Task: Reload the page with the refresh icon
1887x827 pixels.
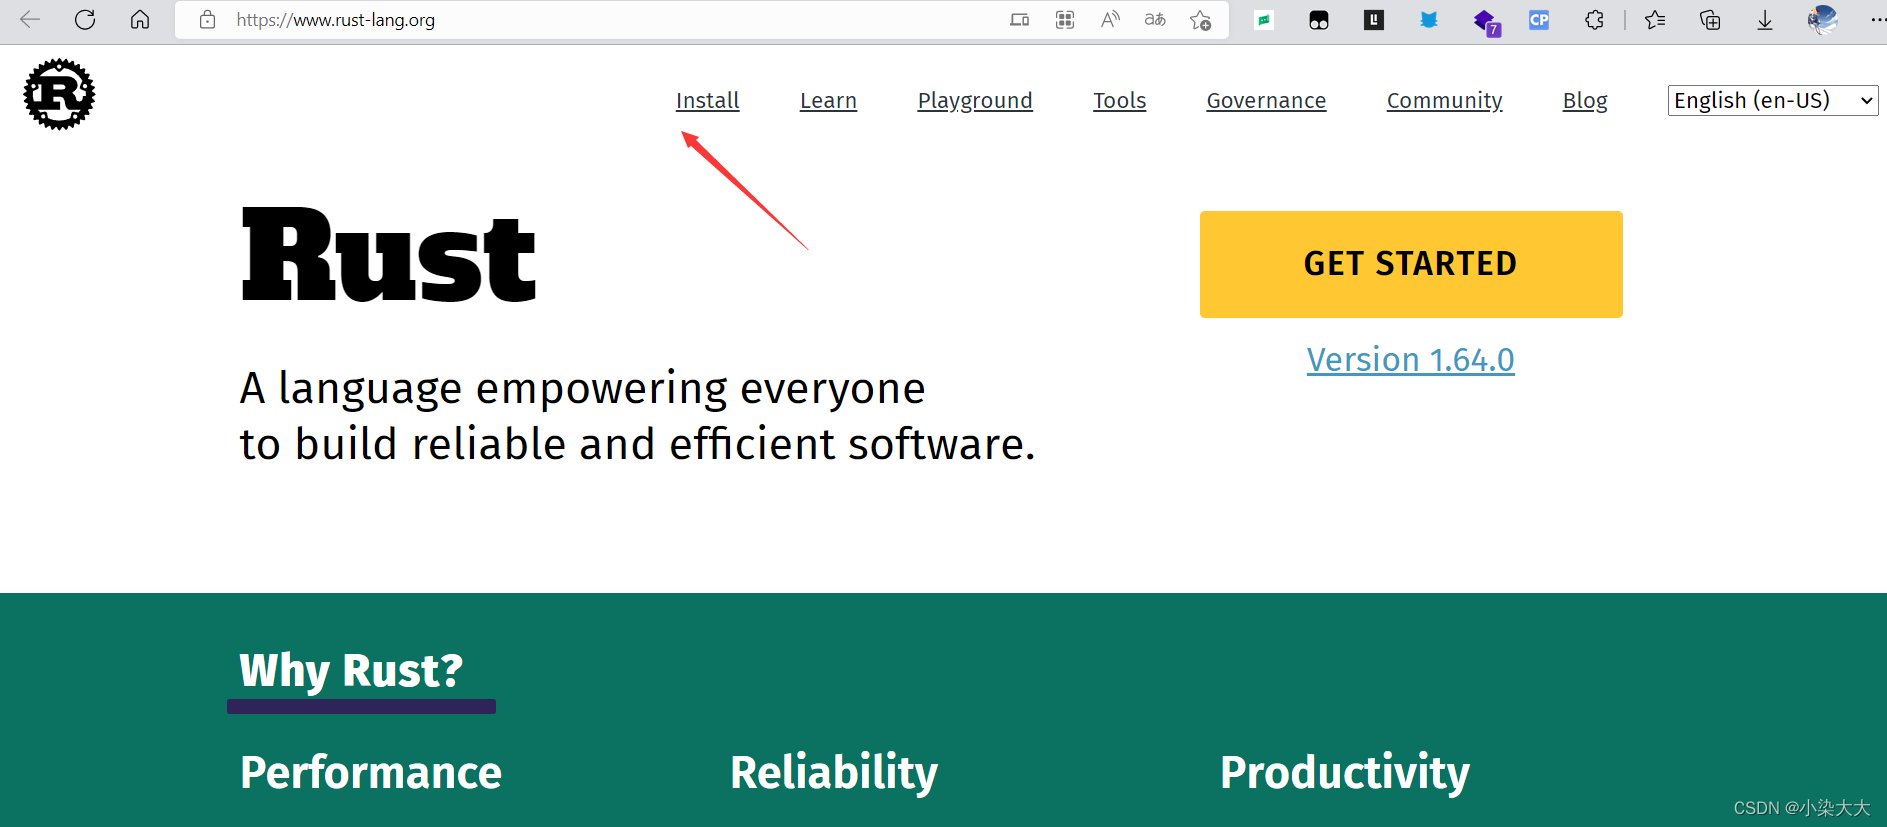Action: click(85, 20)
